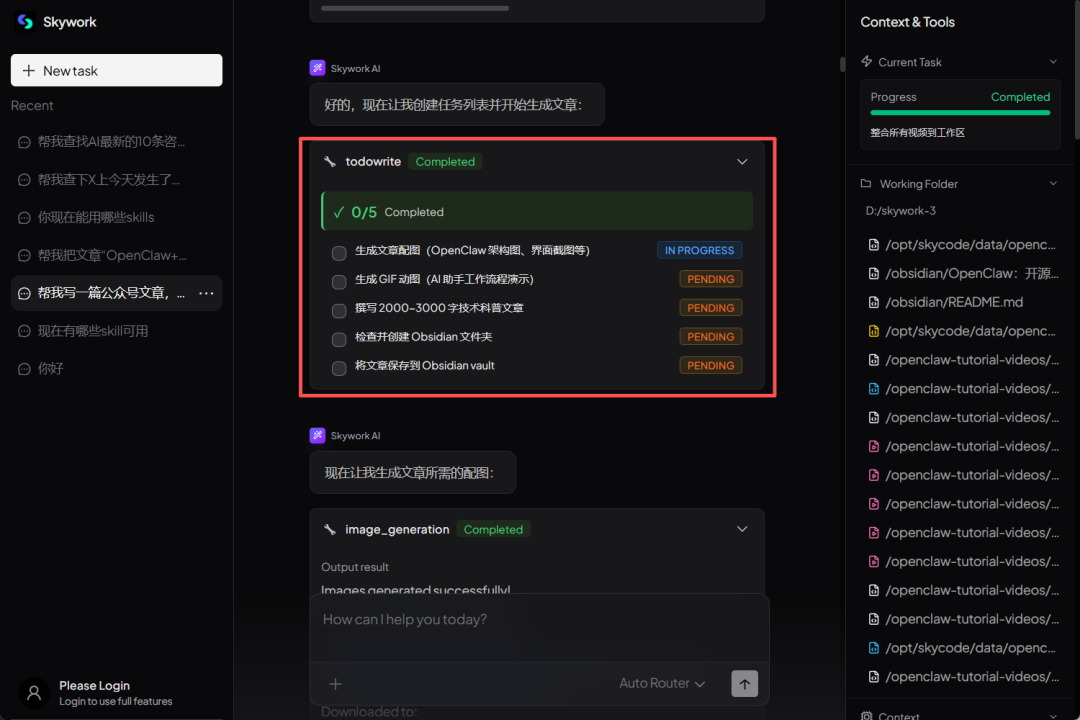
Task: Collapse the Current Task section
Action: click(1053, 62)
